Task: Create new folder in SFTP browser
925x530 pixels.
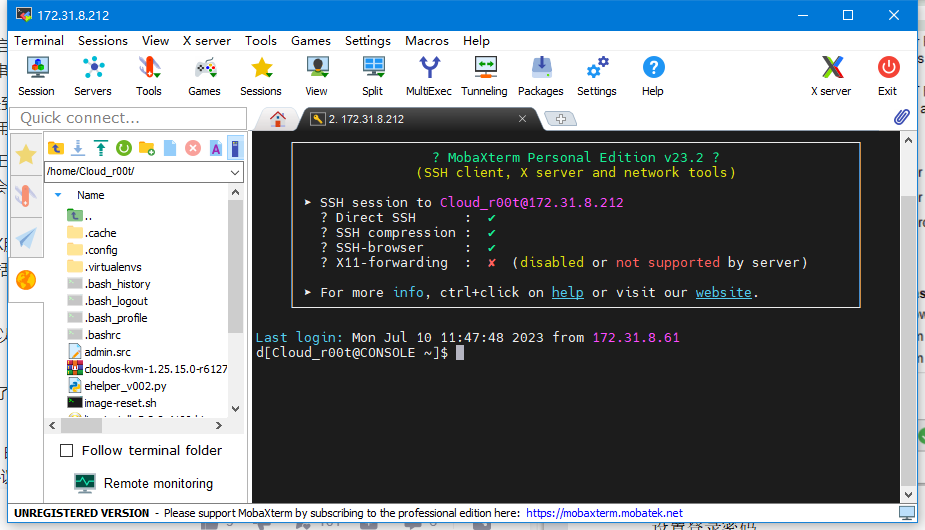Action: tap(146, 148)
